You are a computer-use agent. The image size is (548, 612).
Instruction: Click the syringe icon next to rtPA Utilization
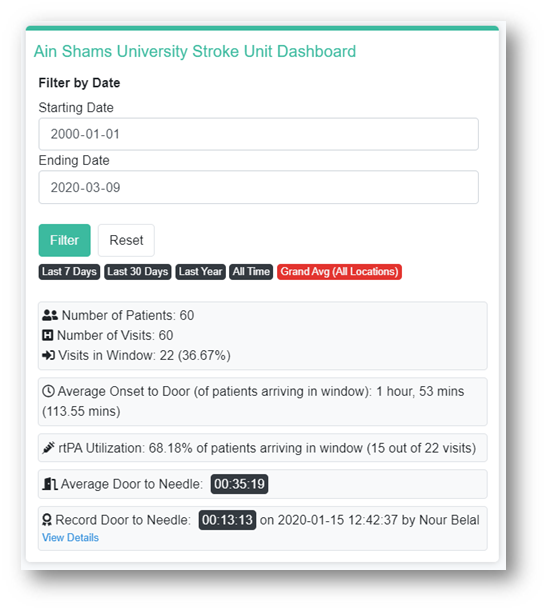(48, 447)
